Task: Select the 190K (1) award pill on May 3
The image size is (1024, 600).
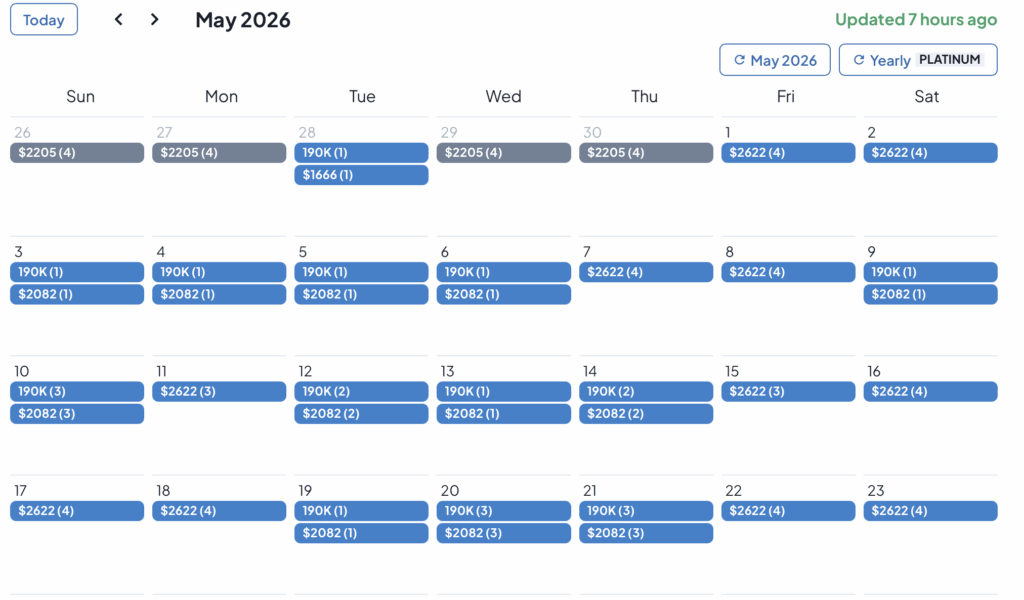Action: (x=77, y=271)
